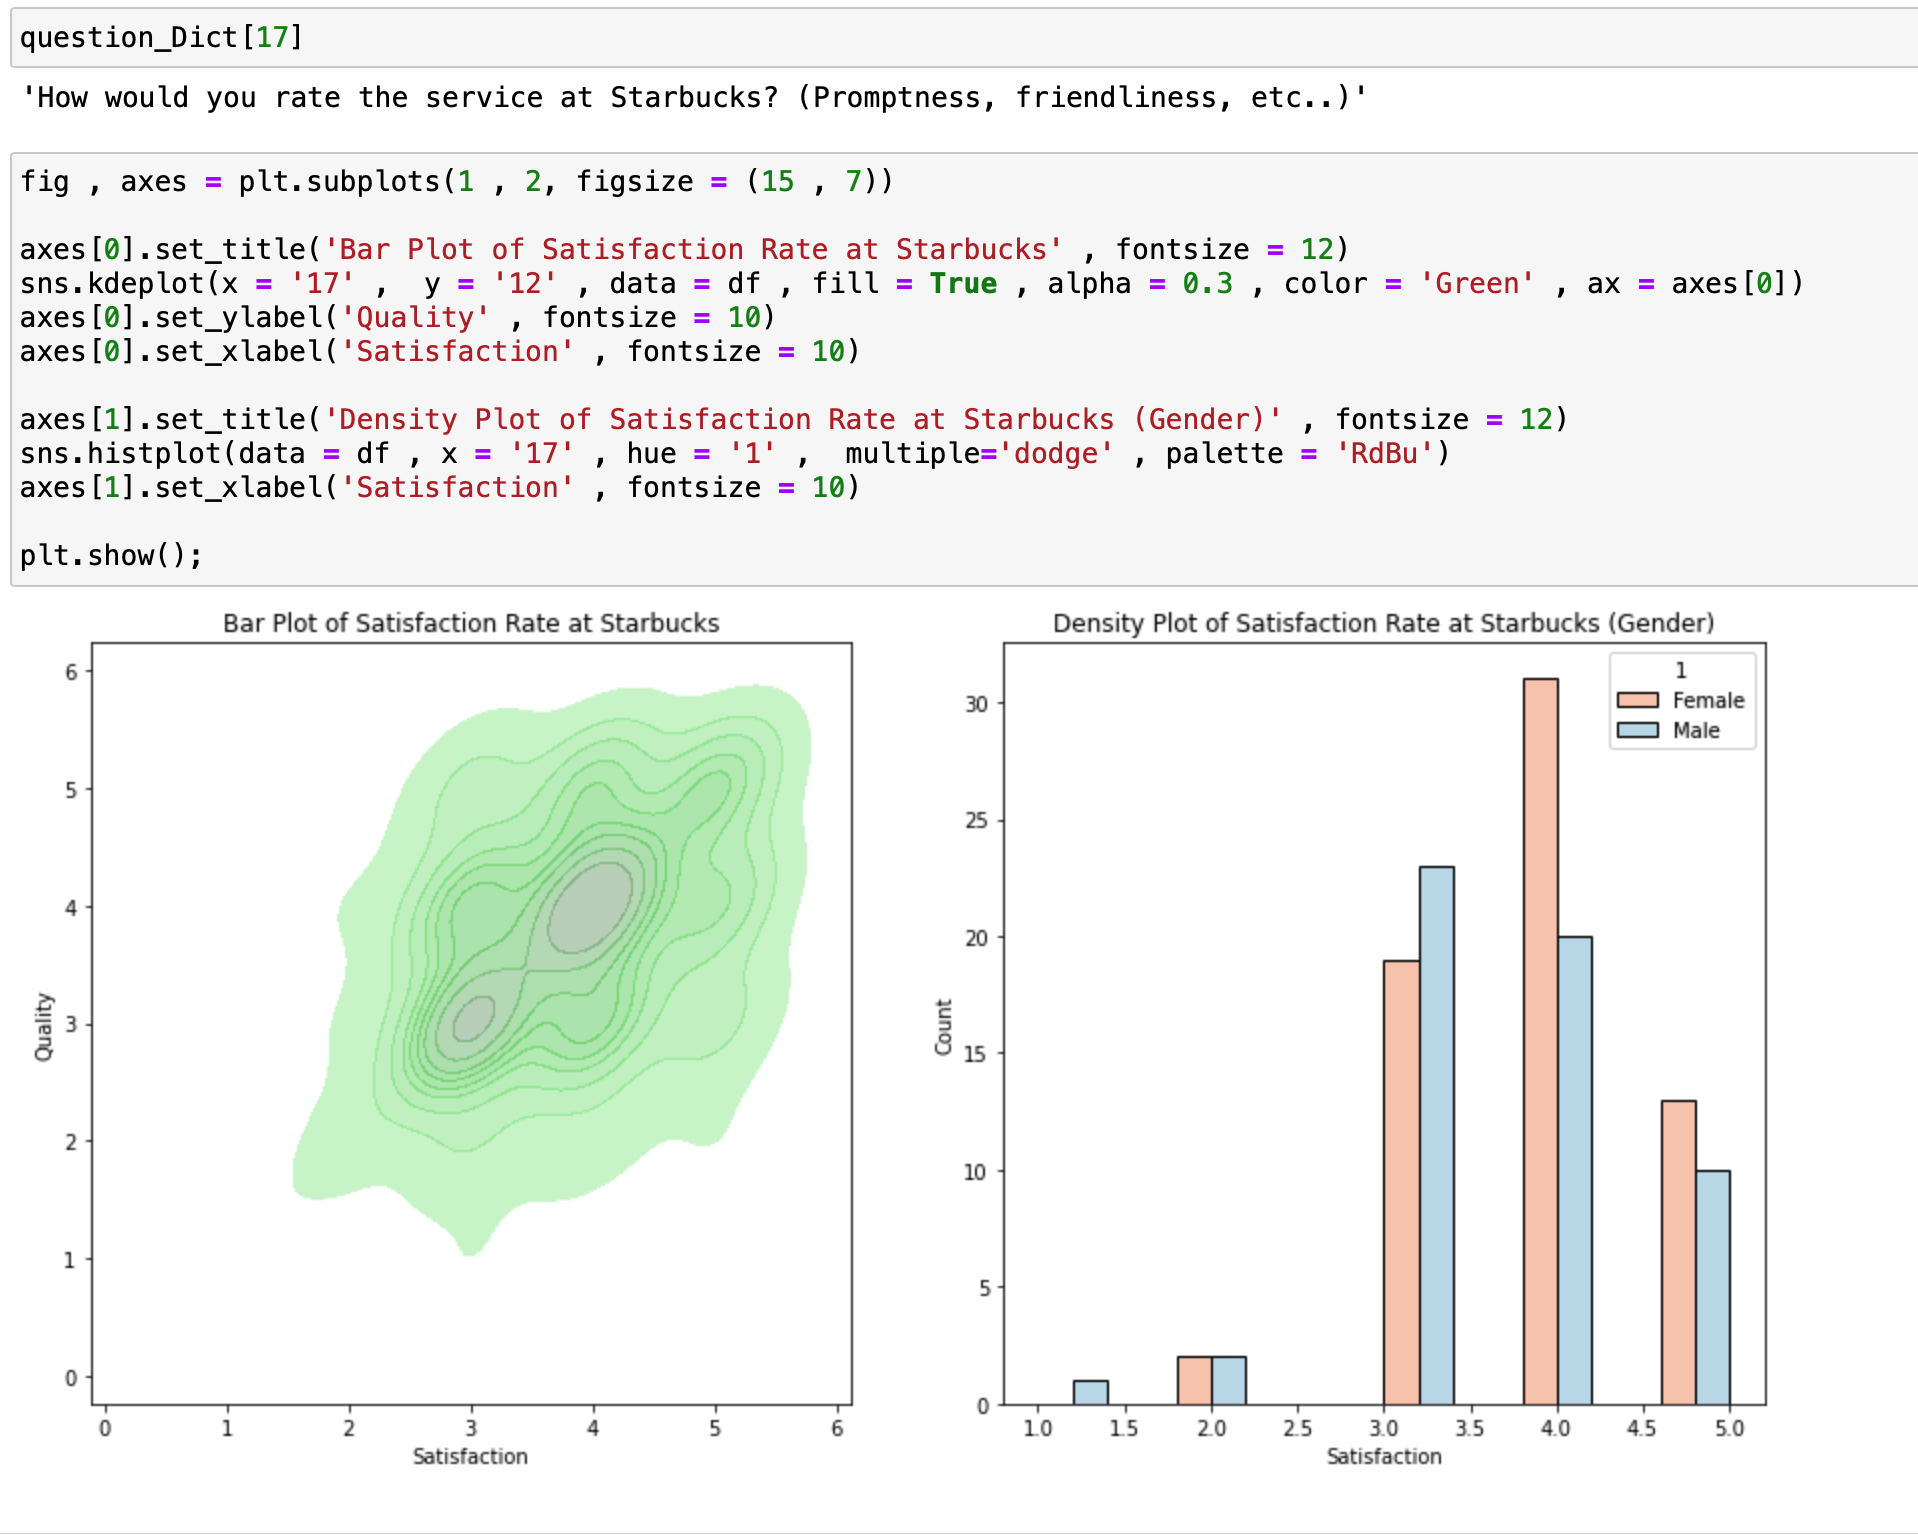Click the single Male bar near 1.0
Screen dimensions: 1918x1534
[x=1090, y=1392]
